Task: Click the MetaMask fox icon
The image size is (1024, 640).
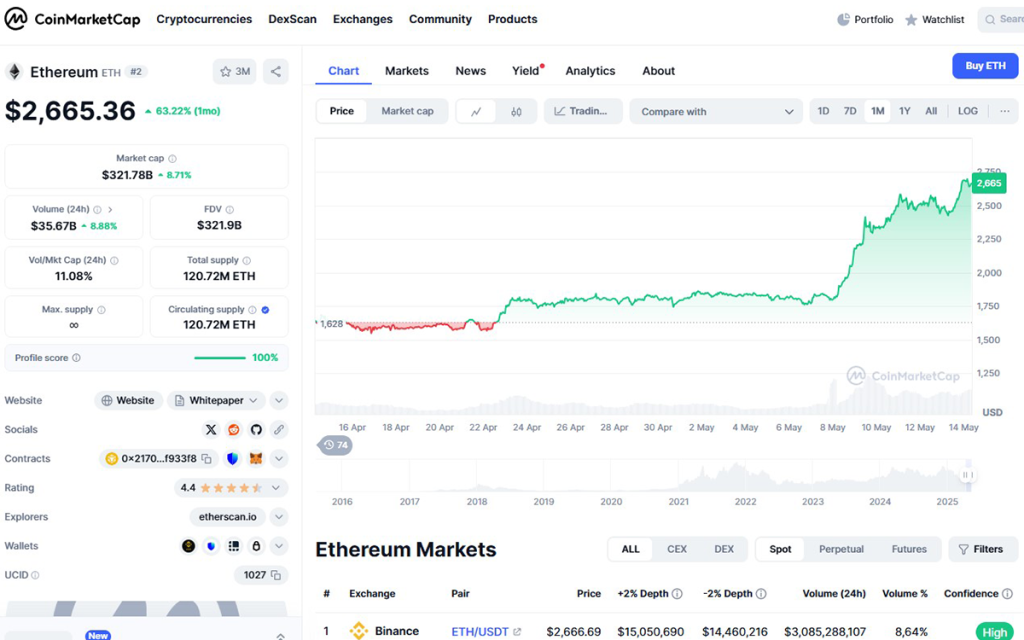Action: pos(255,459)
